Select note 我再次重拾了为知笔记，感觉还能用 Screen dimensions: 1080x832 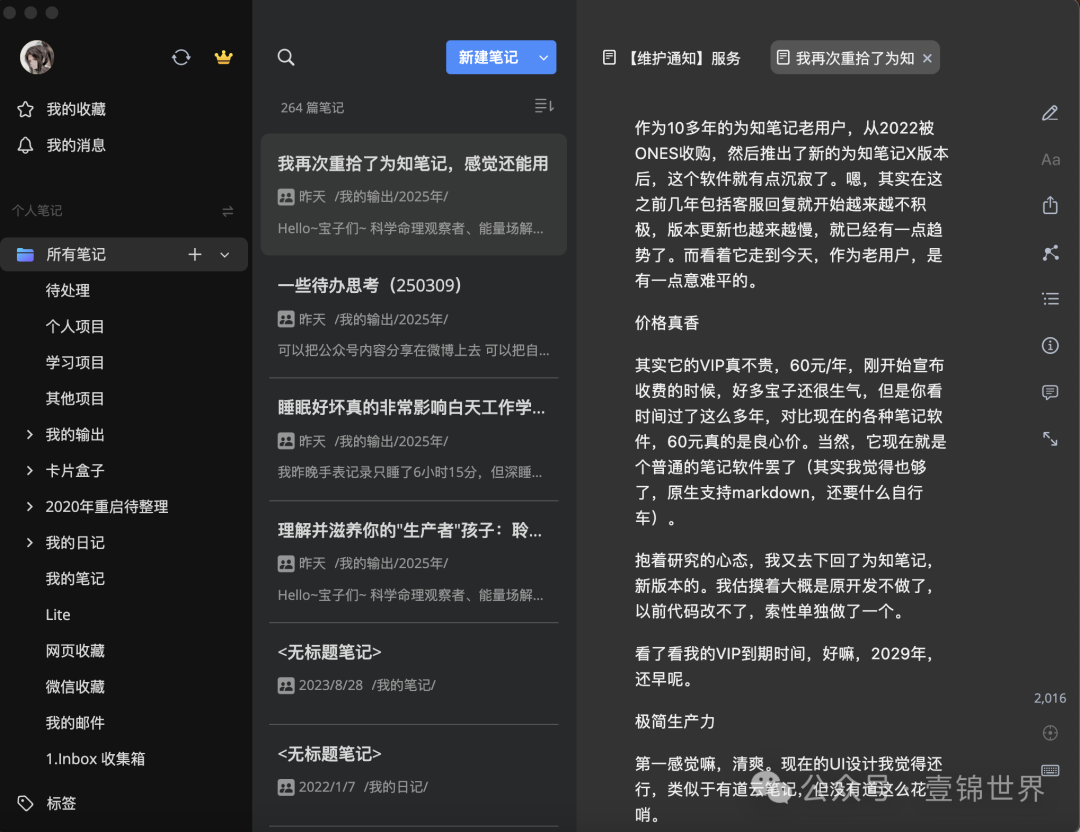click(x=413, y=194)
